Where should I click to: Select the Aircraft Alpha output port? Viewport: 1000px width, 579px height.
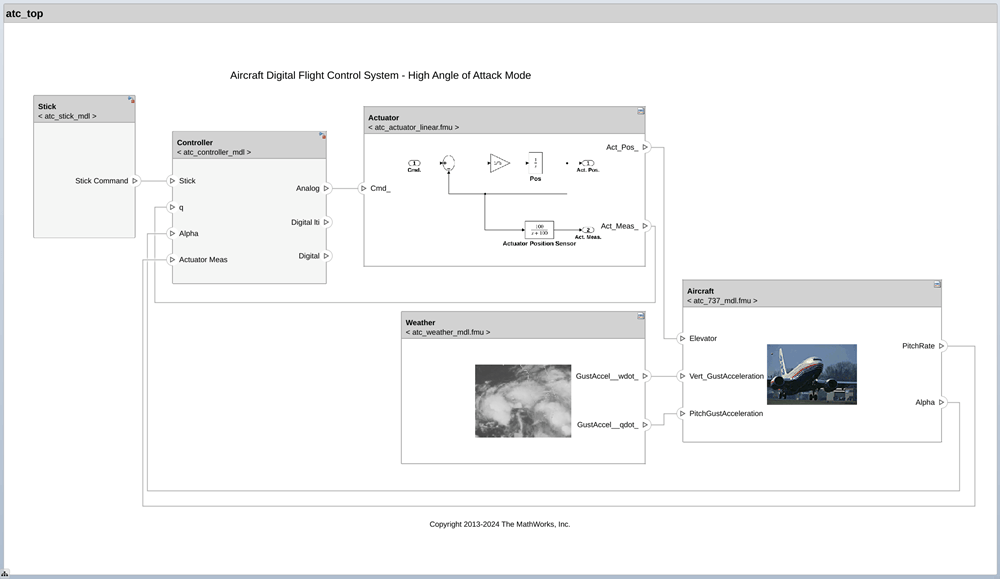(x=941, y=402)
